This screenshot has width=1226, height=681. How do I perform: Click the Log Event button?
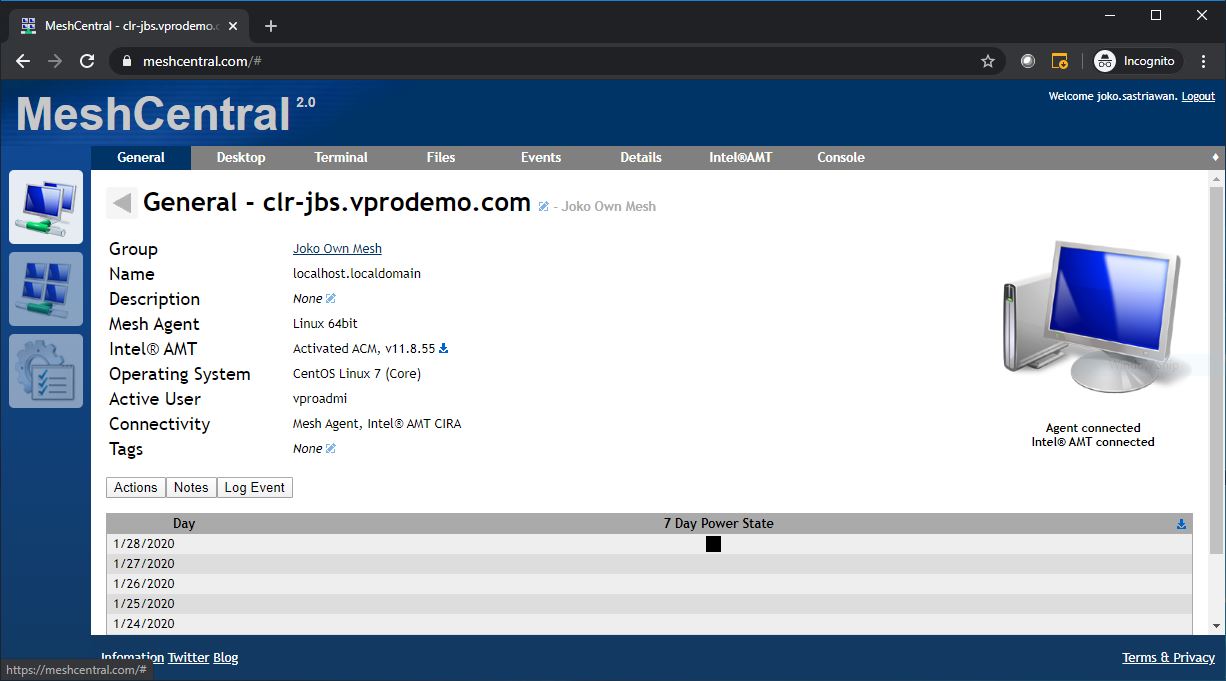pyautogui.click(x=255, y=487)
